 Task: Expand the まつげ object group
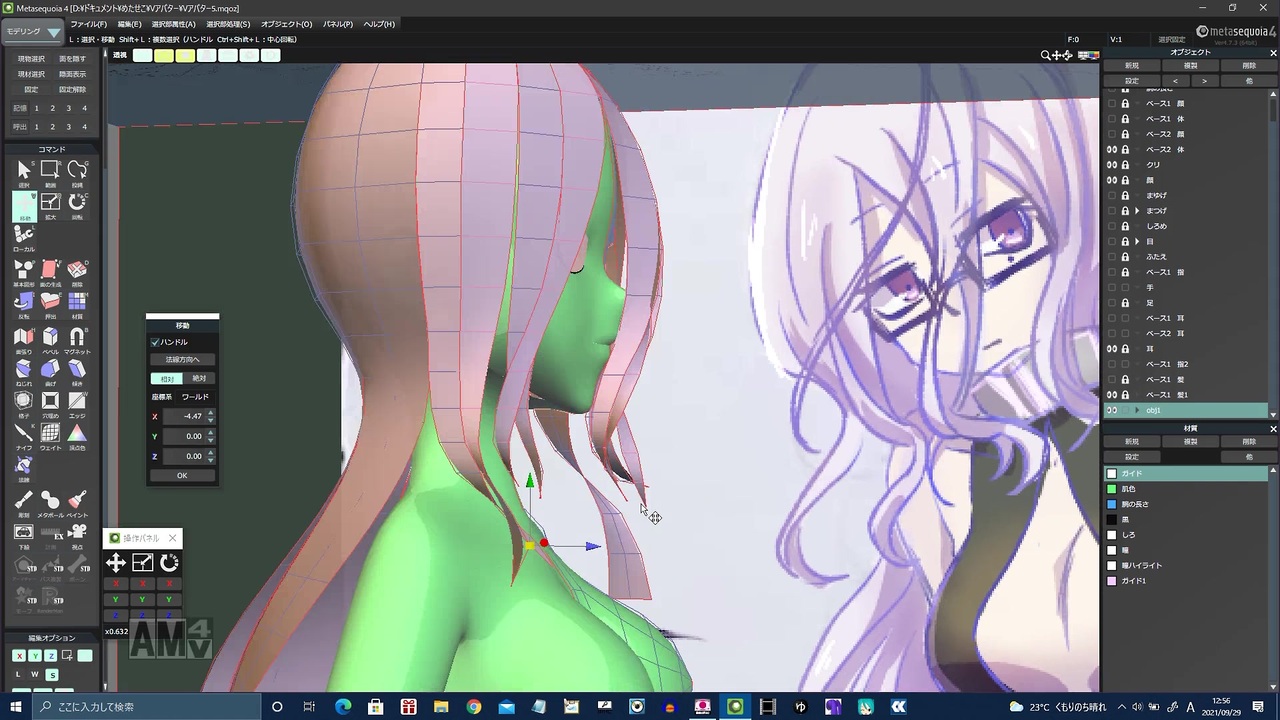pyautogui.click(x=1137, y=211)
